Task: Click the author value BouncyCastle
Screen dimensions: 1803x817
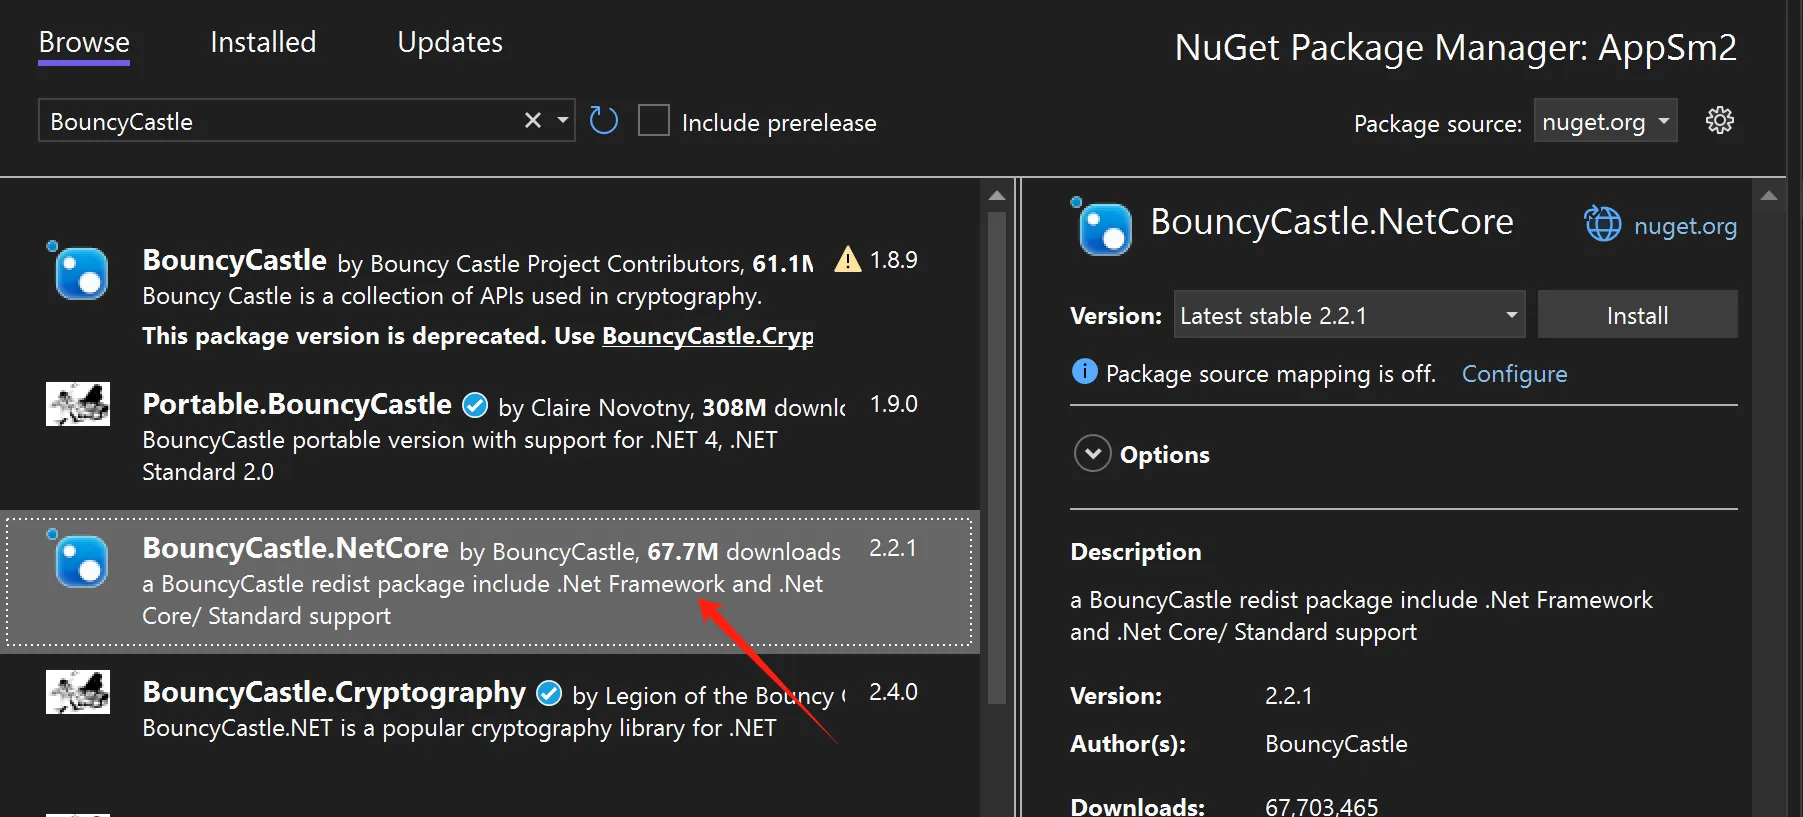Action: [x=1336, y=744]
